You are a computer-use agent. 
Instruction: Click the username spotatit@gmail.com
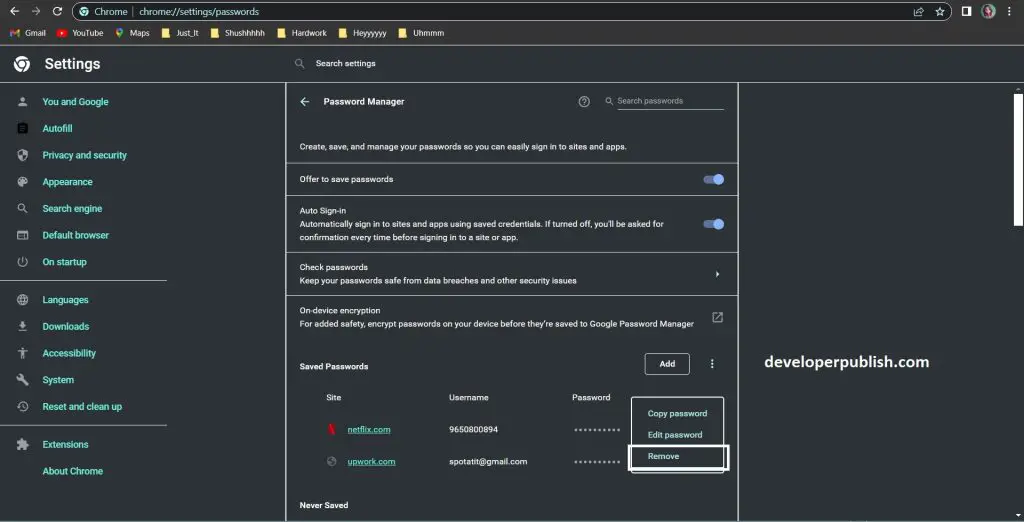pos(488,461)
